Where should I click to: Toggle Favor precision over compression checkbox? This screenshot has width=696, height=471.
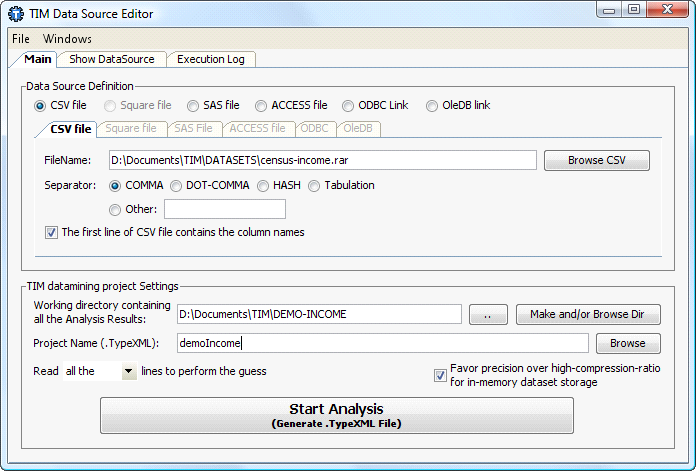point(440,375)
